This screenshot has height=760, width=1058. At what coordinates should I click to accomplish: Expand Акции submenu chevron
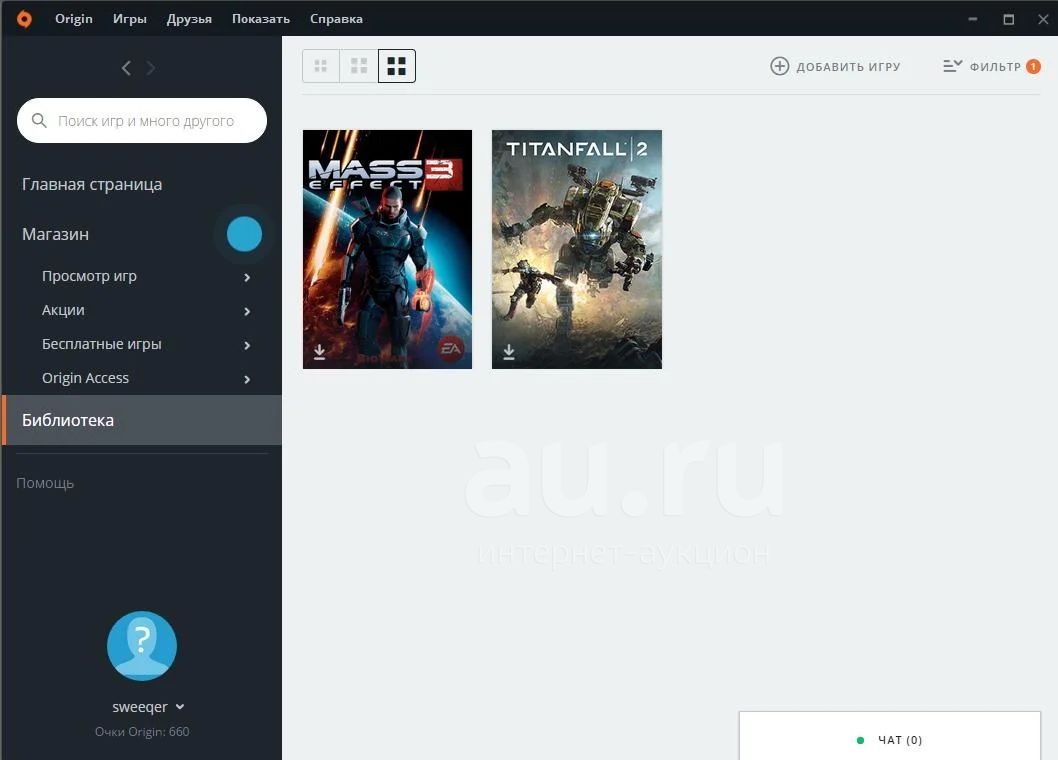[x=247, y=311]
